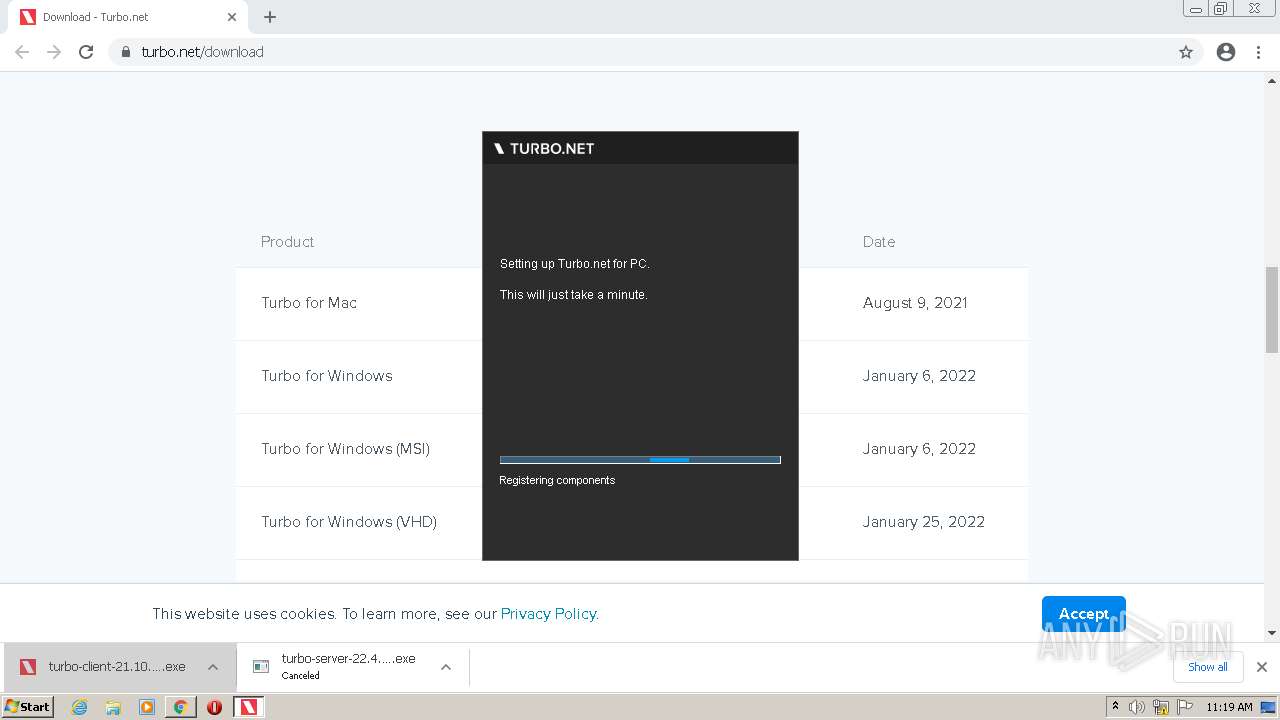Open Action Center flag icon
Screen dimensions: 1280x720
1185,707
